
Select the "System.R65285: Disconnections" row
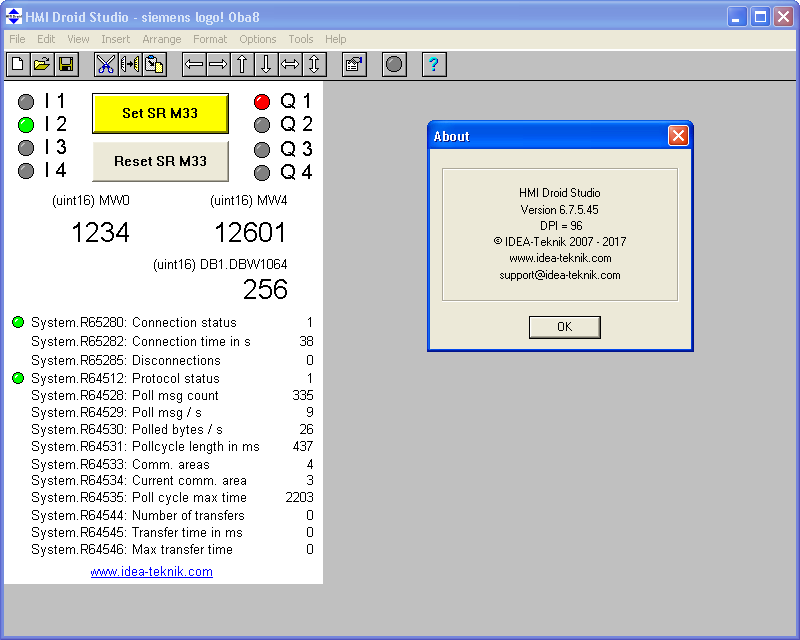click(172, 360)
